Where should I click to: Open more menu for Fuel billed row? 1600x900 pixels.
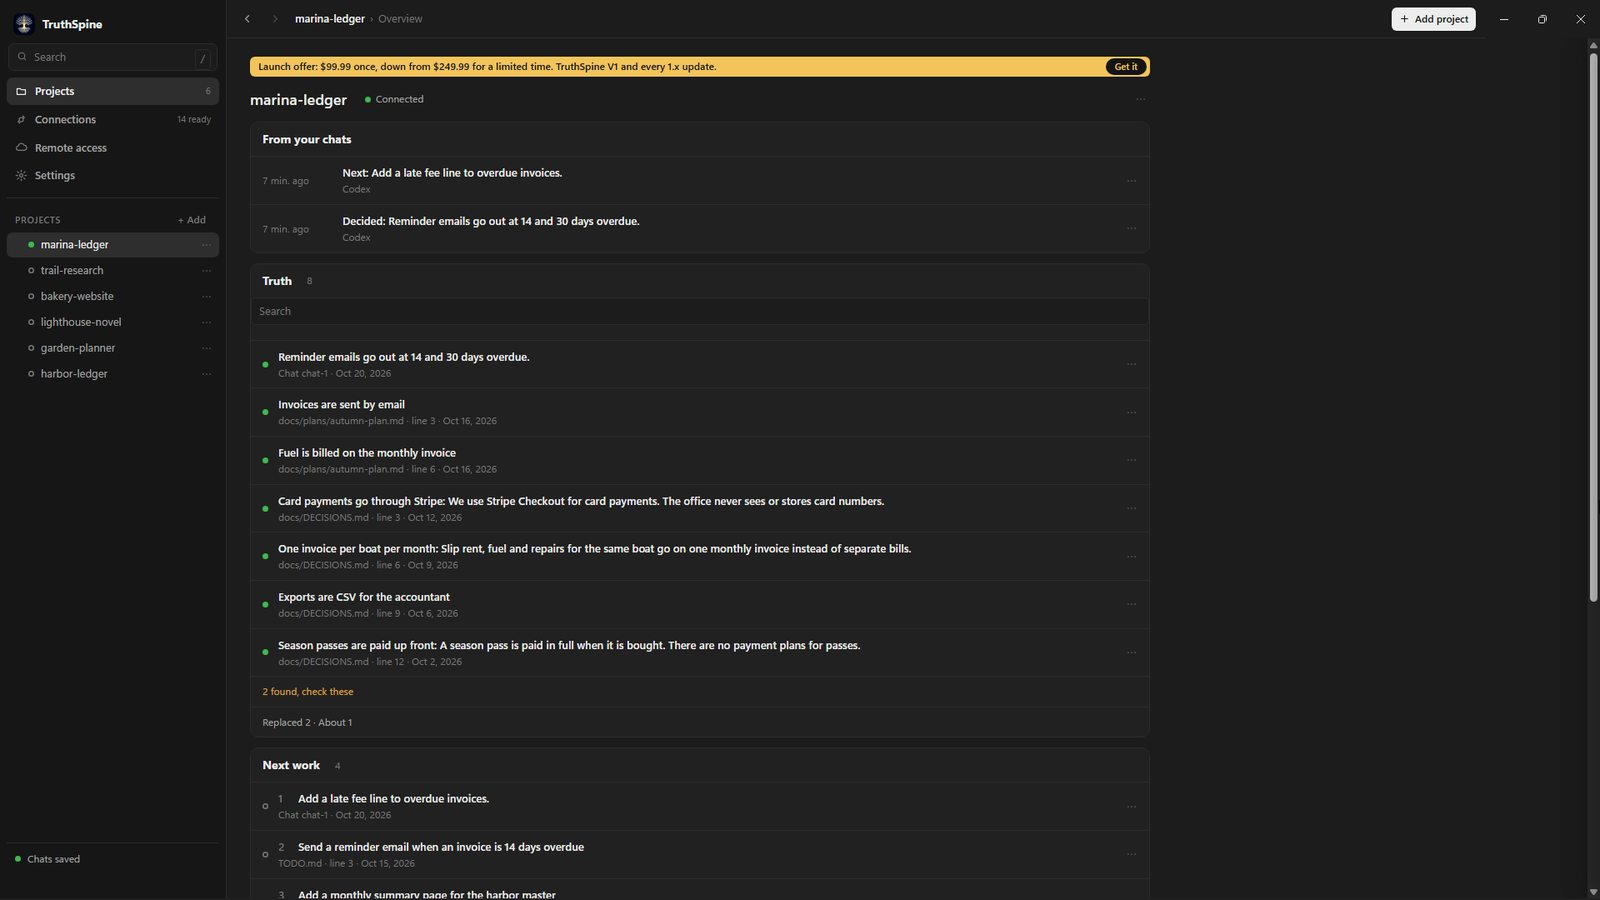[x=1131, y=461]
